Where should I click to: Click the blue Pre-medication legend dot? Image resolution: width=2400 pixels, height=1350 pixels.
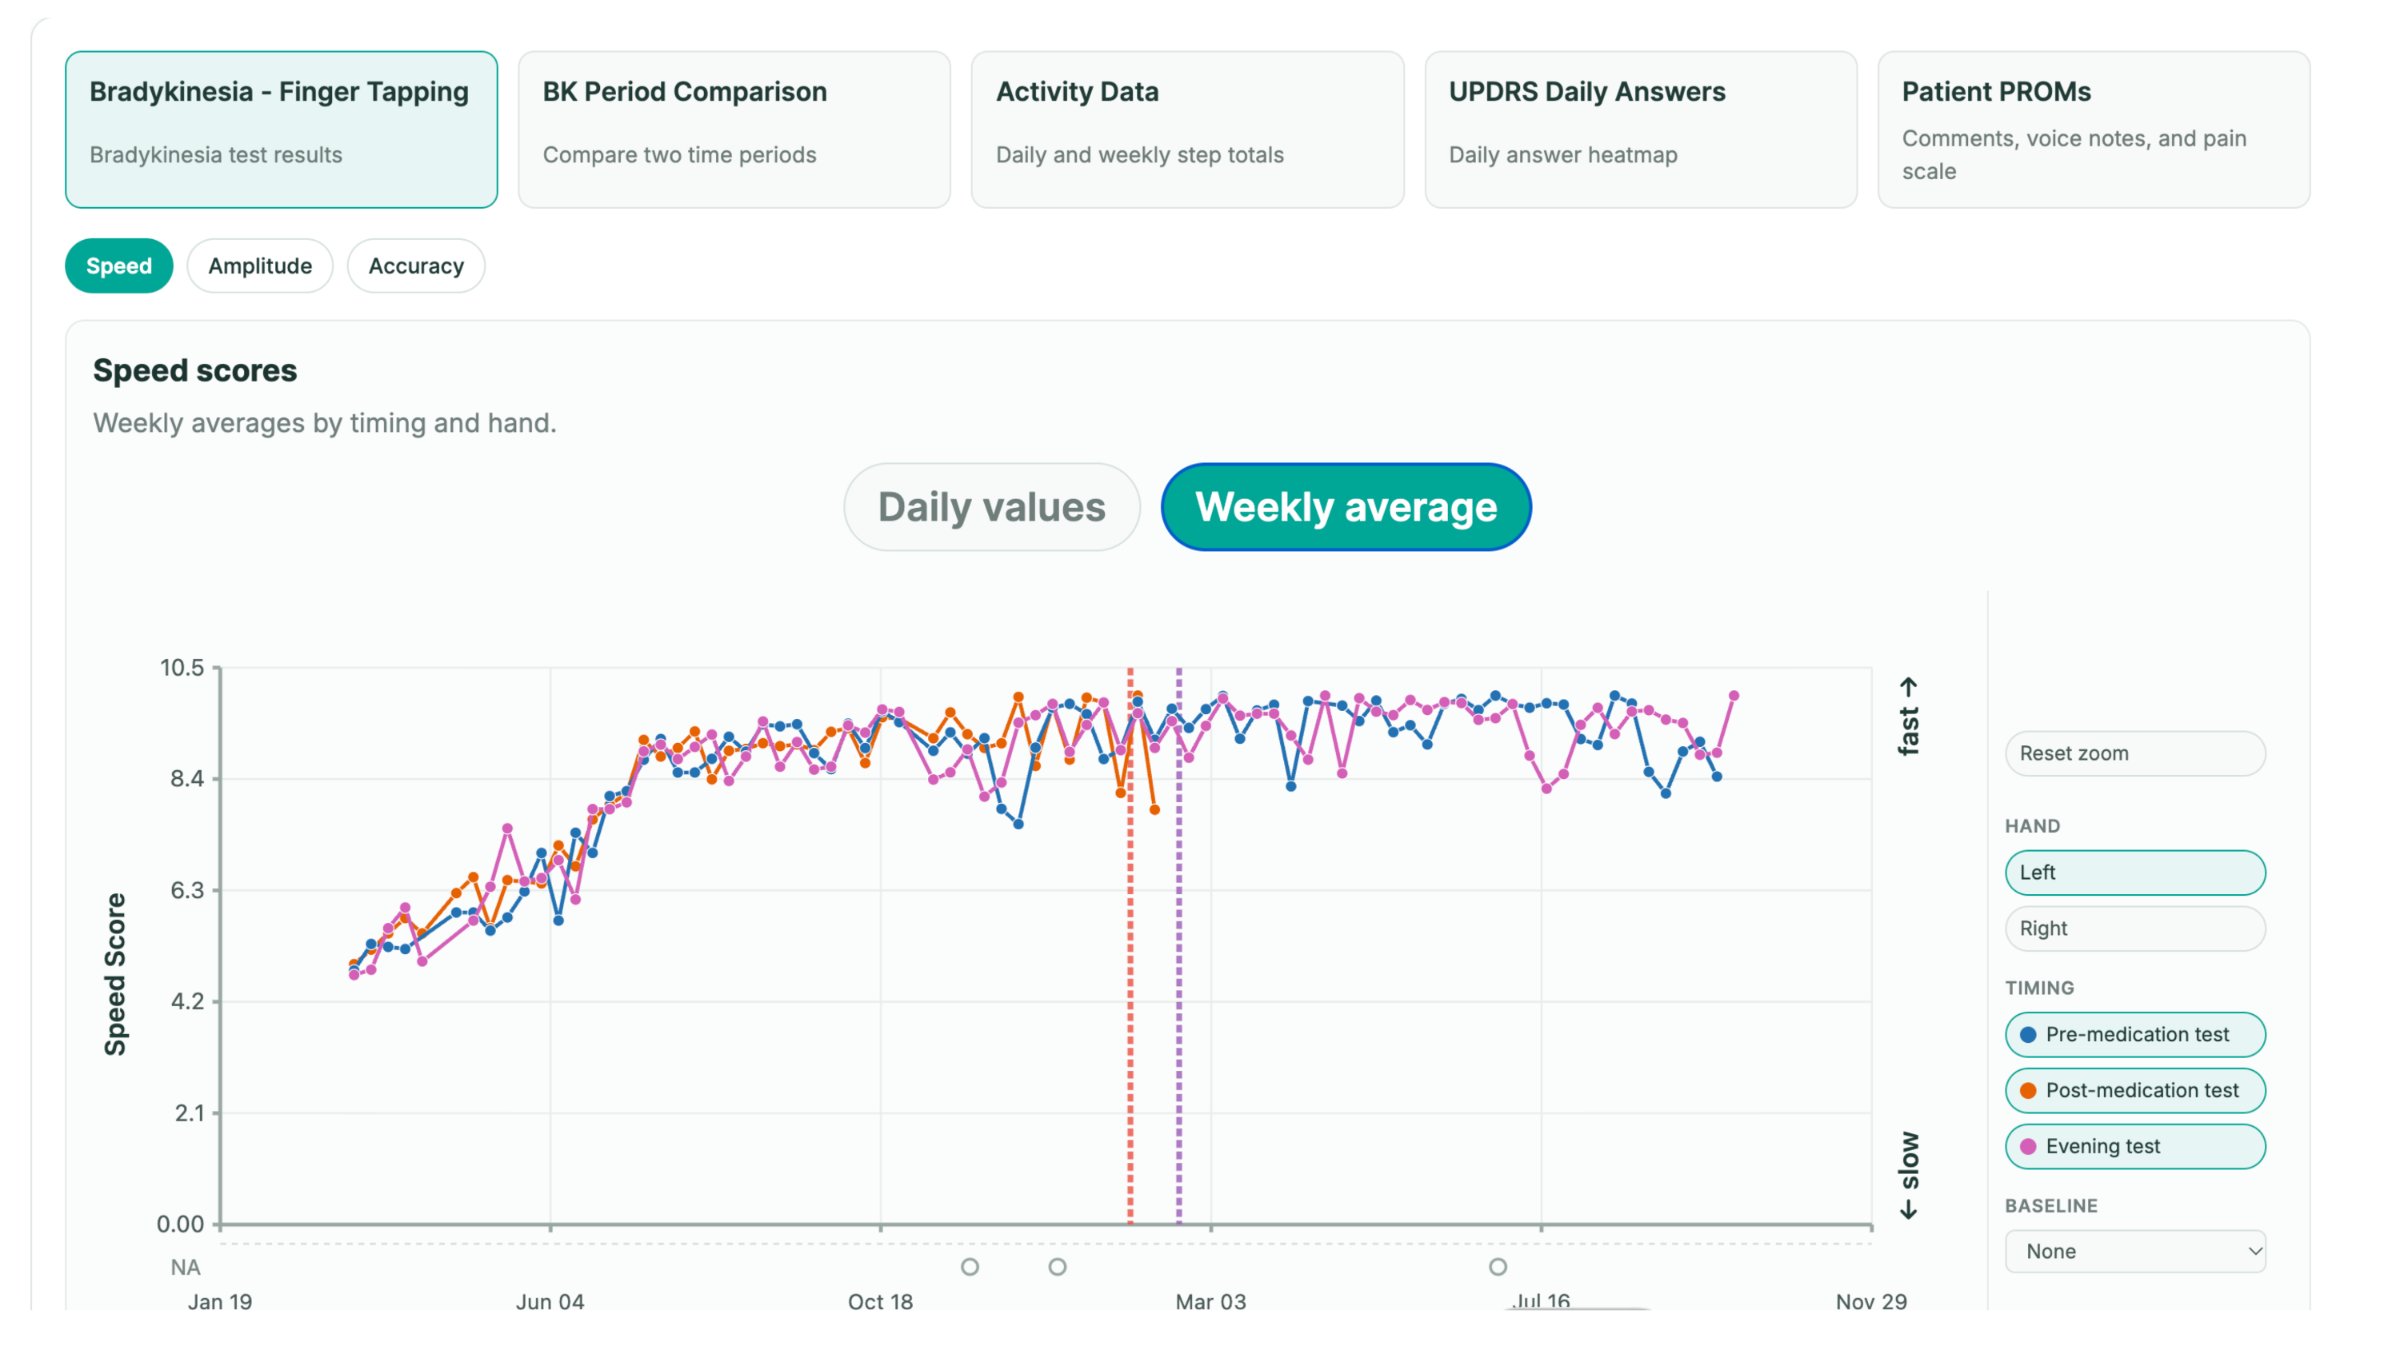(2028, 1035)
